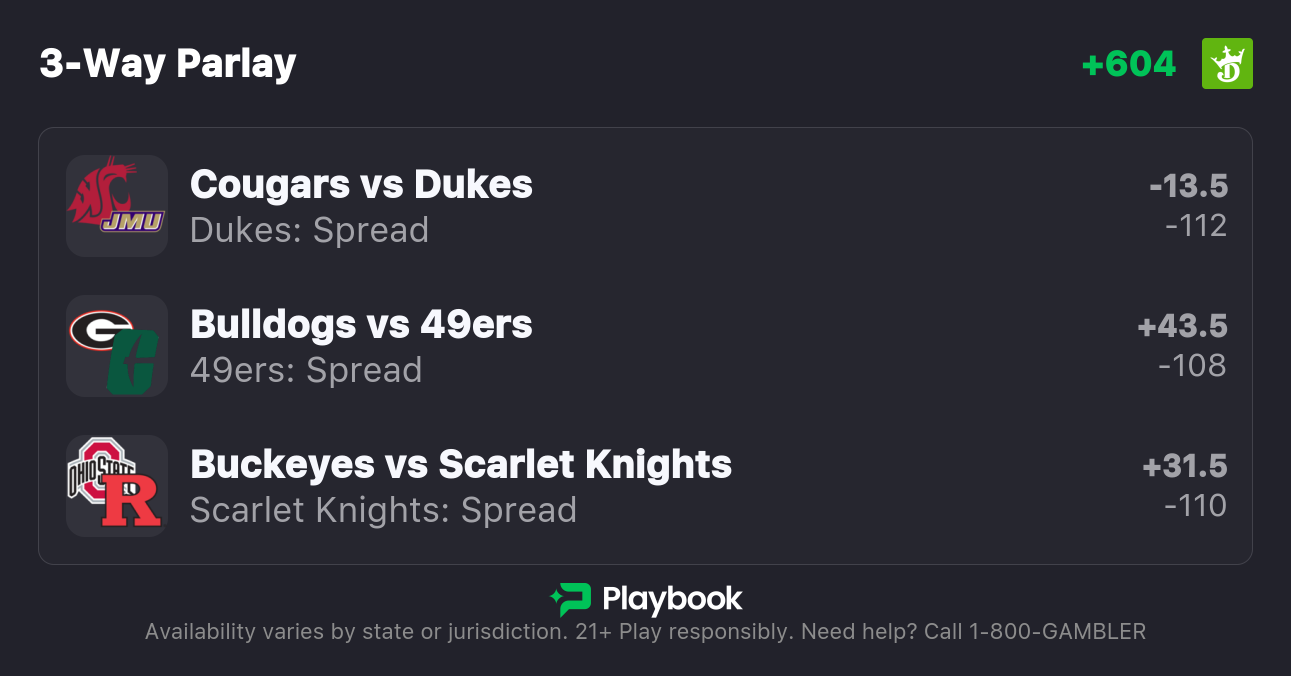Click the Georgia and Charlotte team logos
This screenshot has width=1291, height=676.
tap(117, 346)
